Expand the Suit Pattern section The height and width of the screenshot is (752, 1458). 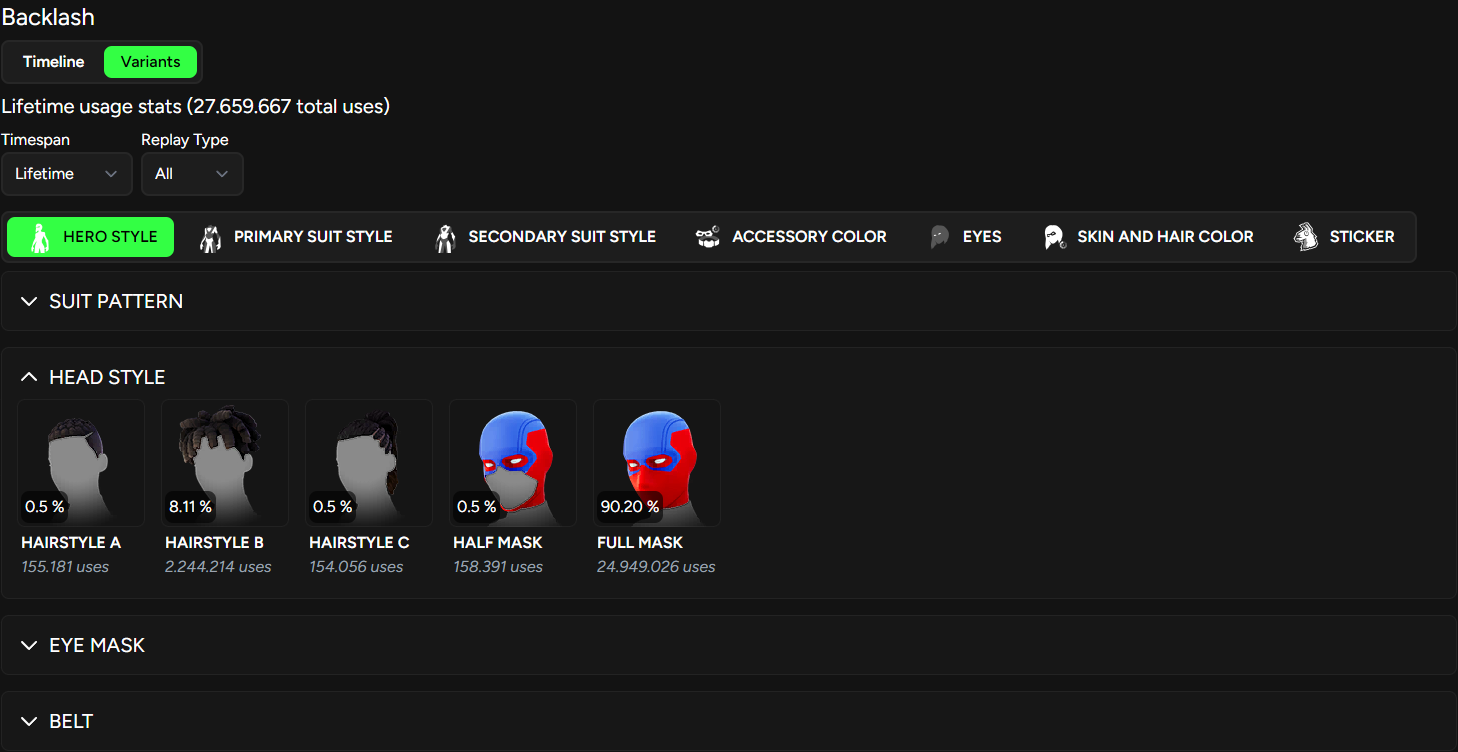pos(115,301)
